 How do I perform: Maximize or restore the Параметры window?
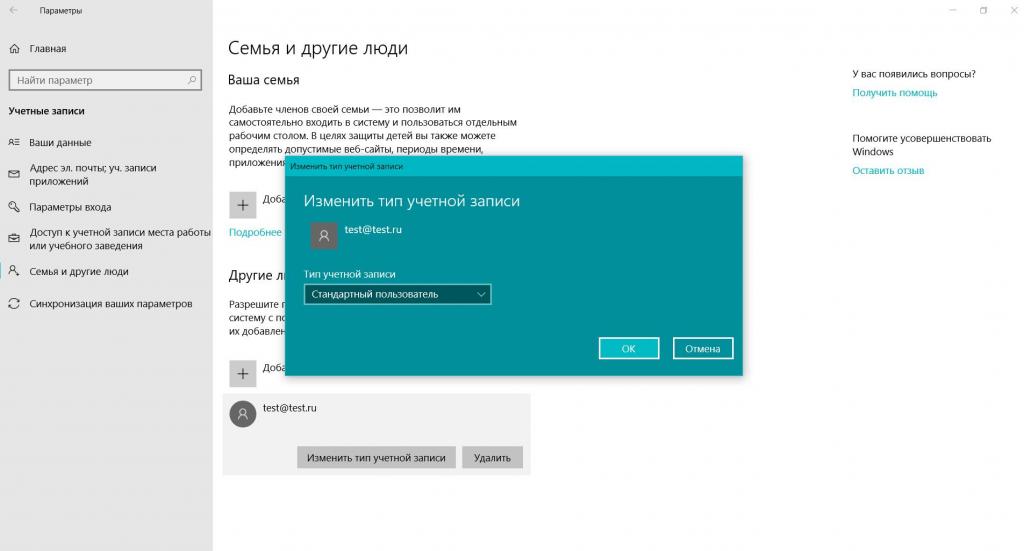[984, 10]
